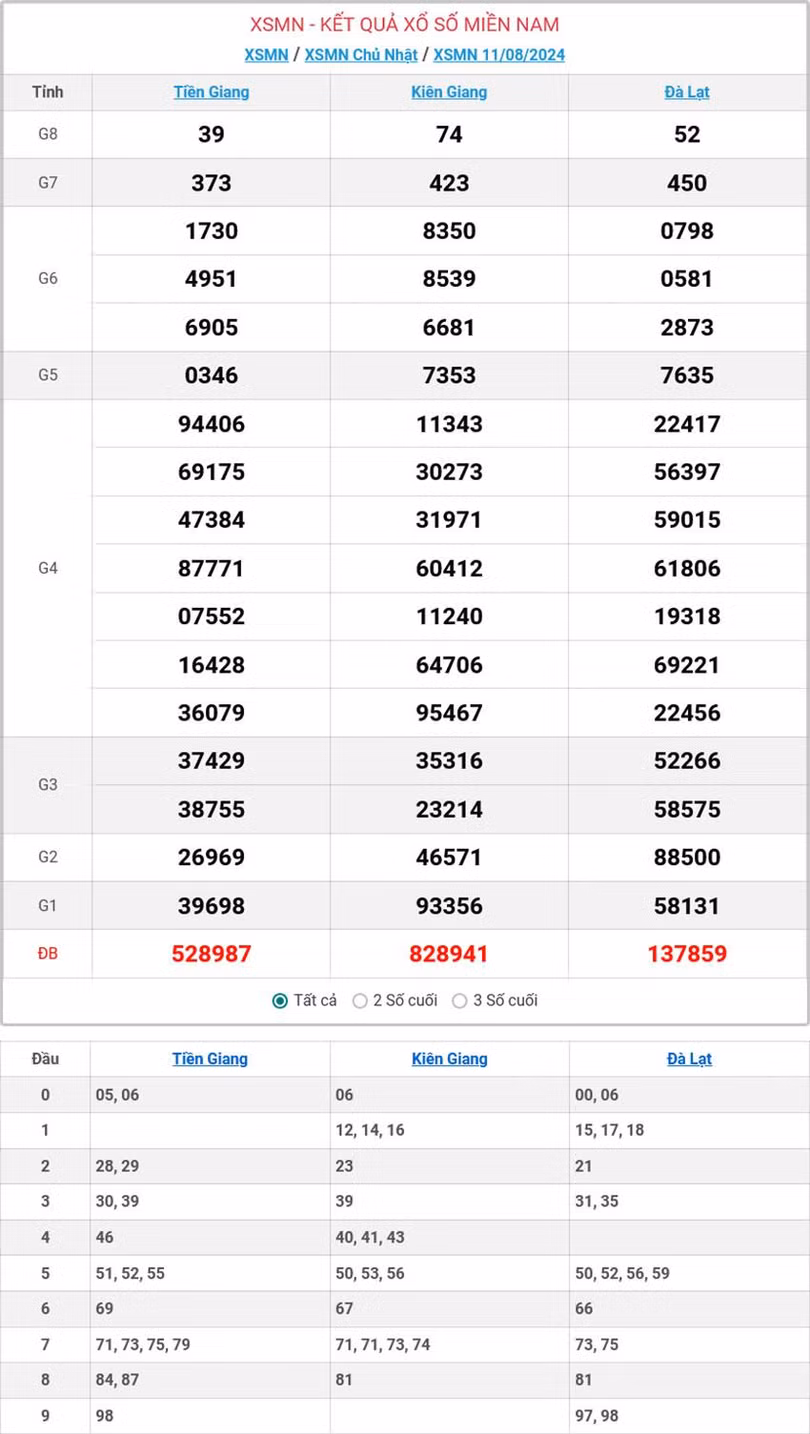Select the '3 Số cuối' radio option
The height and width of the screenshot is (1434, 810).
tap(460, 1001)
